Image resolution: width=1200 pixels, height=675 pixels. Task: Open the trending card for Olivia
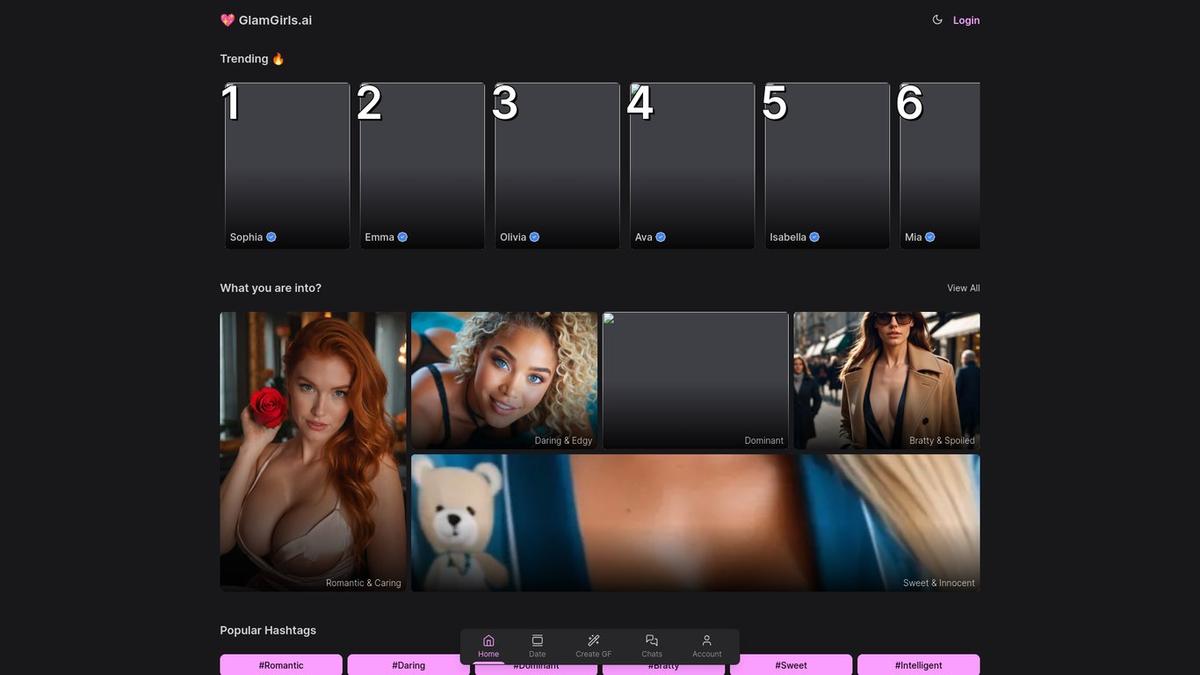[x=557, y=165]
